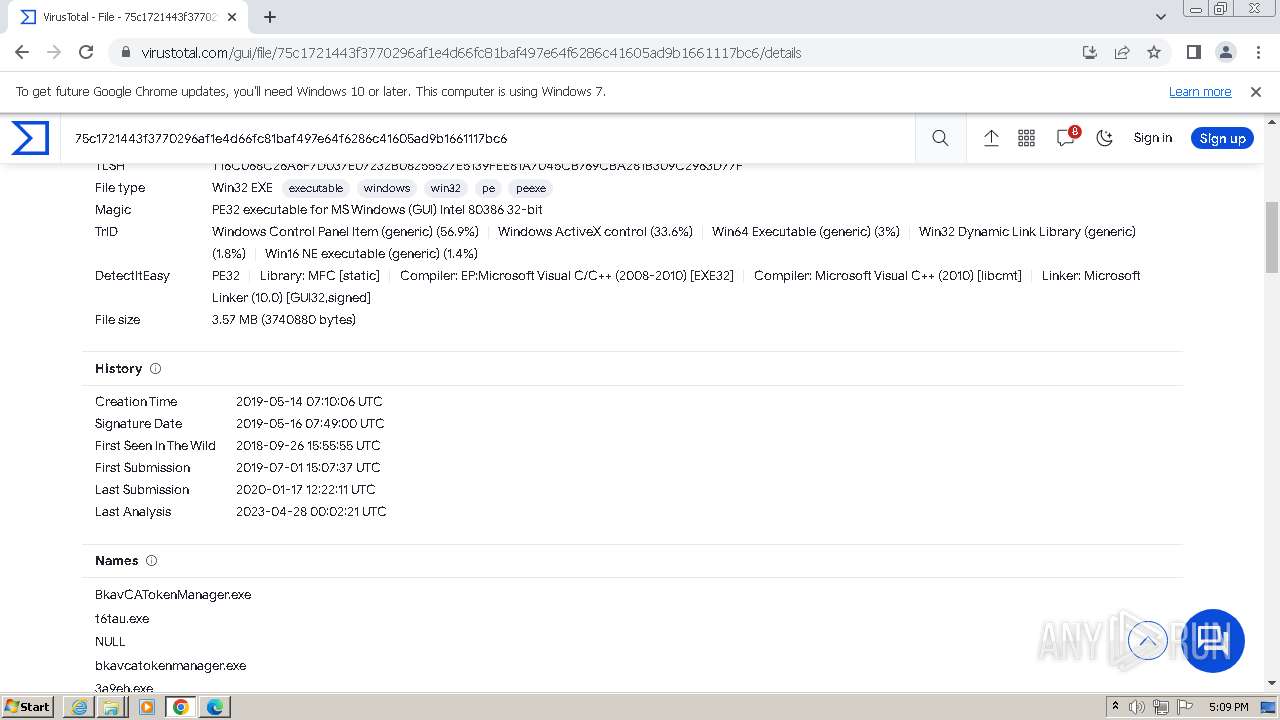This screenshot has height=720, width=1280.
Task: Open the Chrome profile avatar icon
Action: [x=1225, y=52]
